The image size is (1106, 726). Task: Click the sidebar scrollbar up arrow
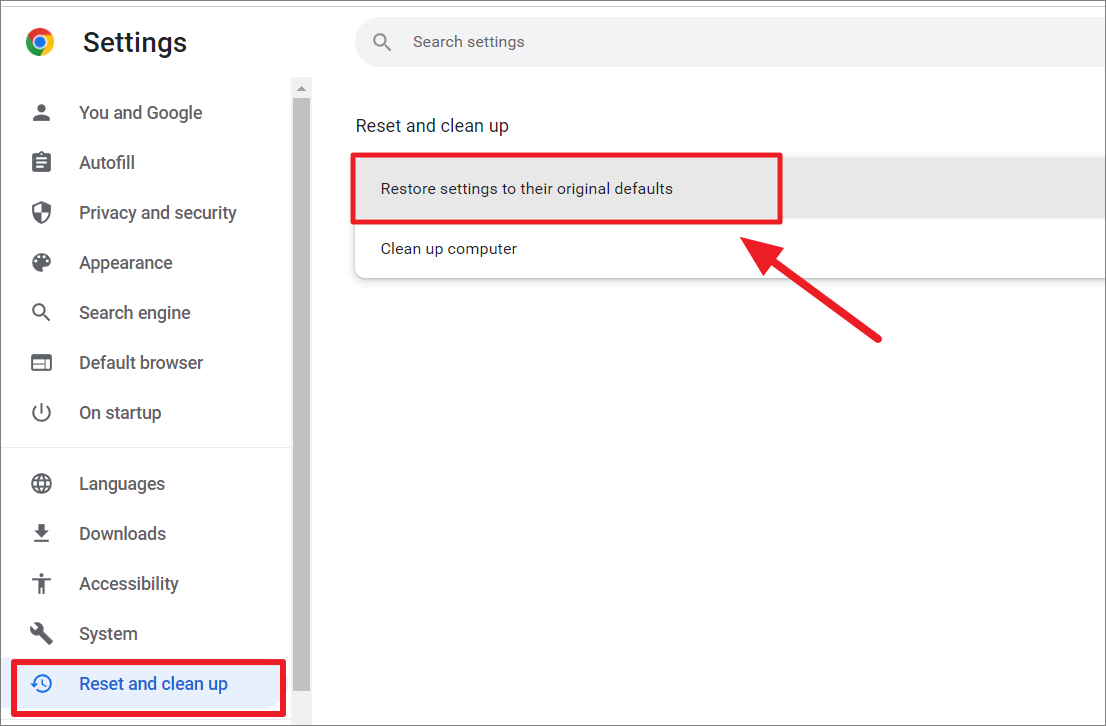(302, 88)
